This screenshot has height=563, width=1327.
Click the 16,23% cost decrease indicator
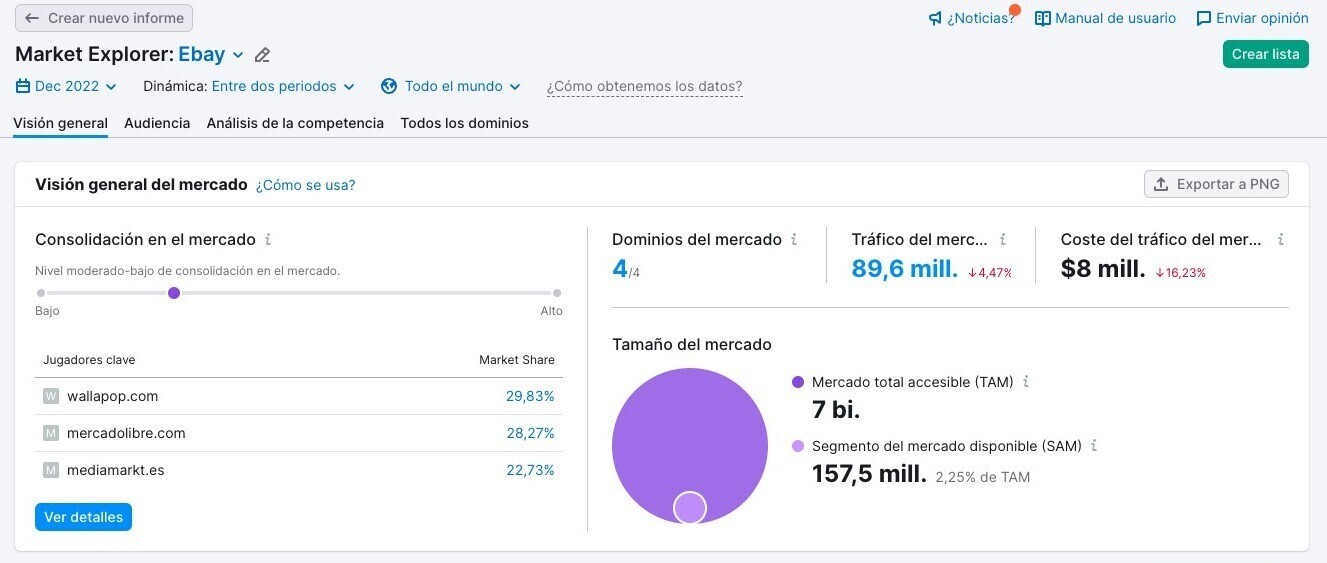click(1181, 272)
